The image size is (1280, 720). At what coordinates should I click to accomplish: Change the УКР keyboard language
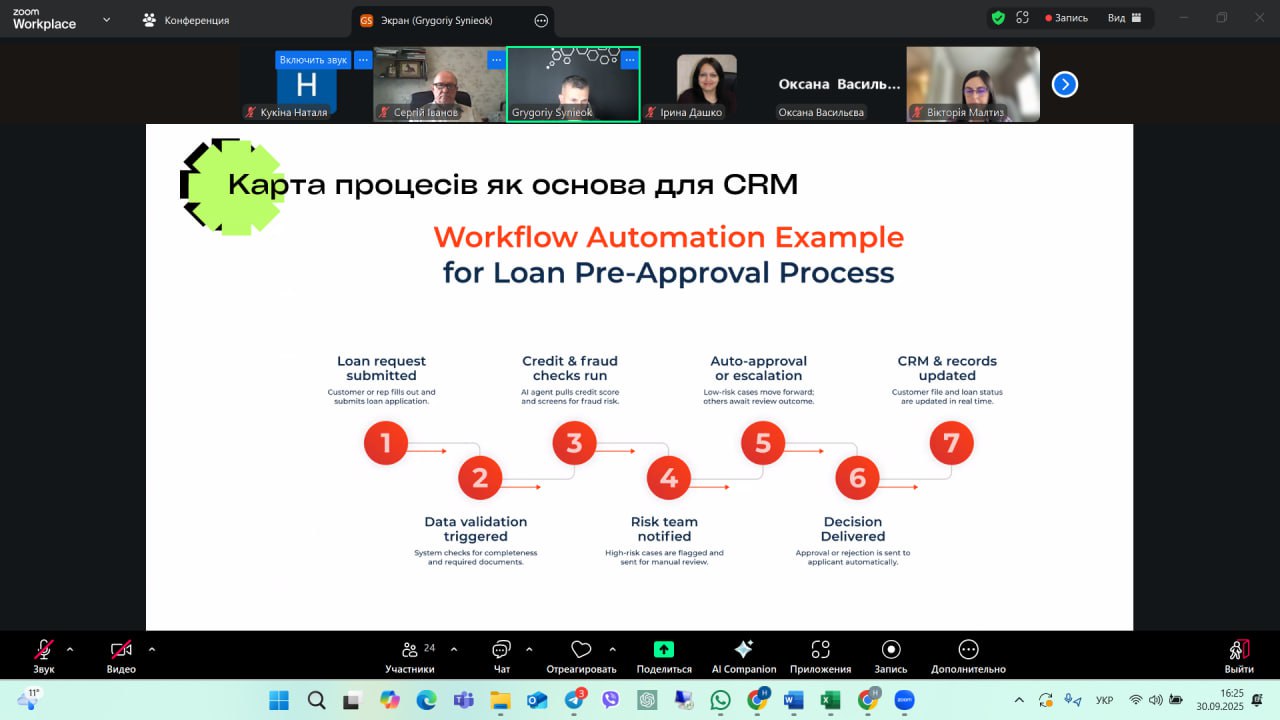coord(1105,700)
